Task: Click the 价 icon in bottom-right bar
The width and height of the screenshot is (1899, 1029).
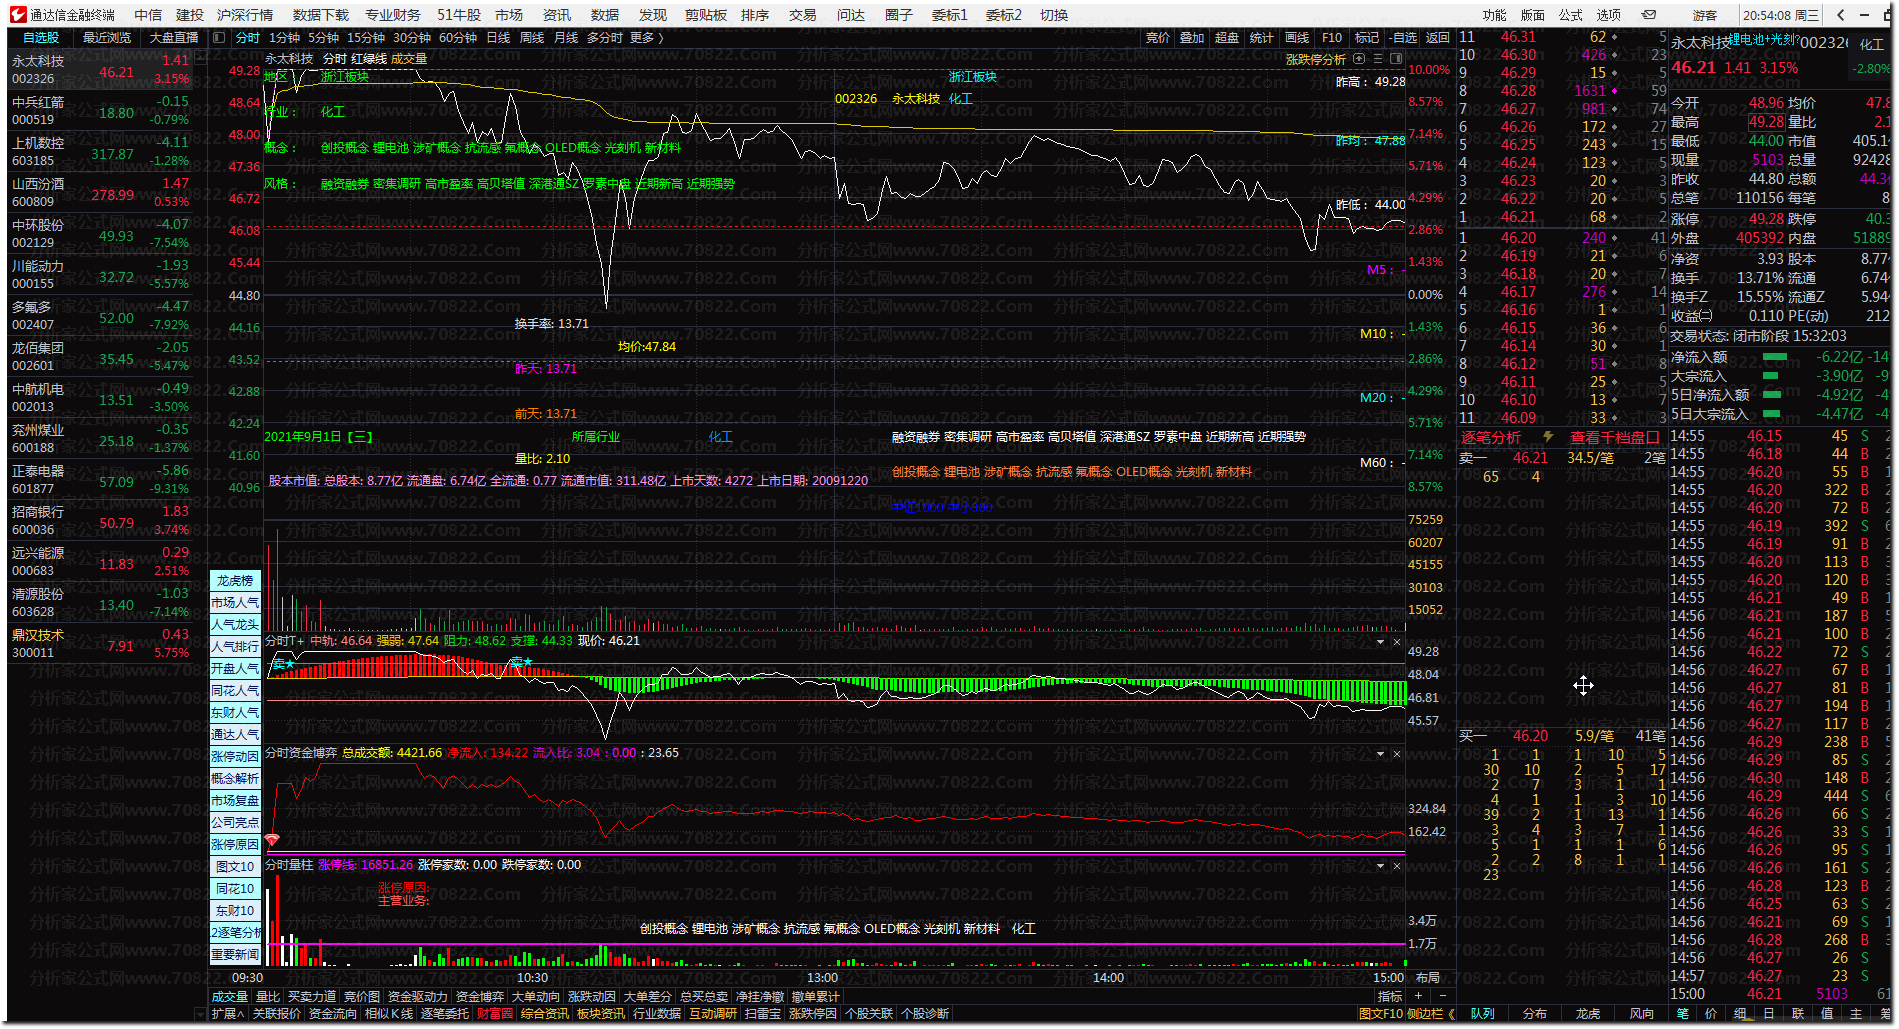Action: [1711, 1014]
